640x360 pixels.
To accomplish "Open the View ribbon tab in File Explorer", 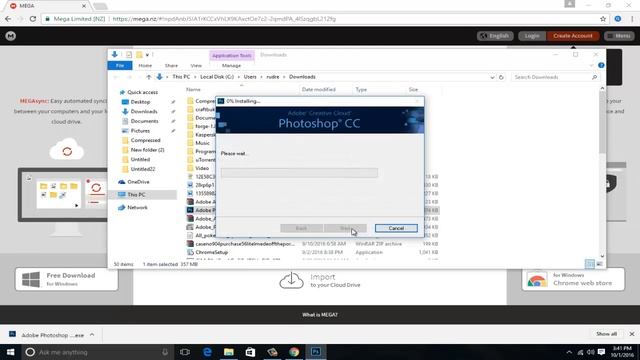I will tap(196, 66).
